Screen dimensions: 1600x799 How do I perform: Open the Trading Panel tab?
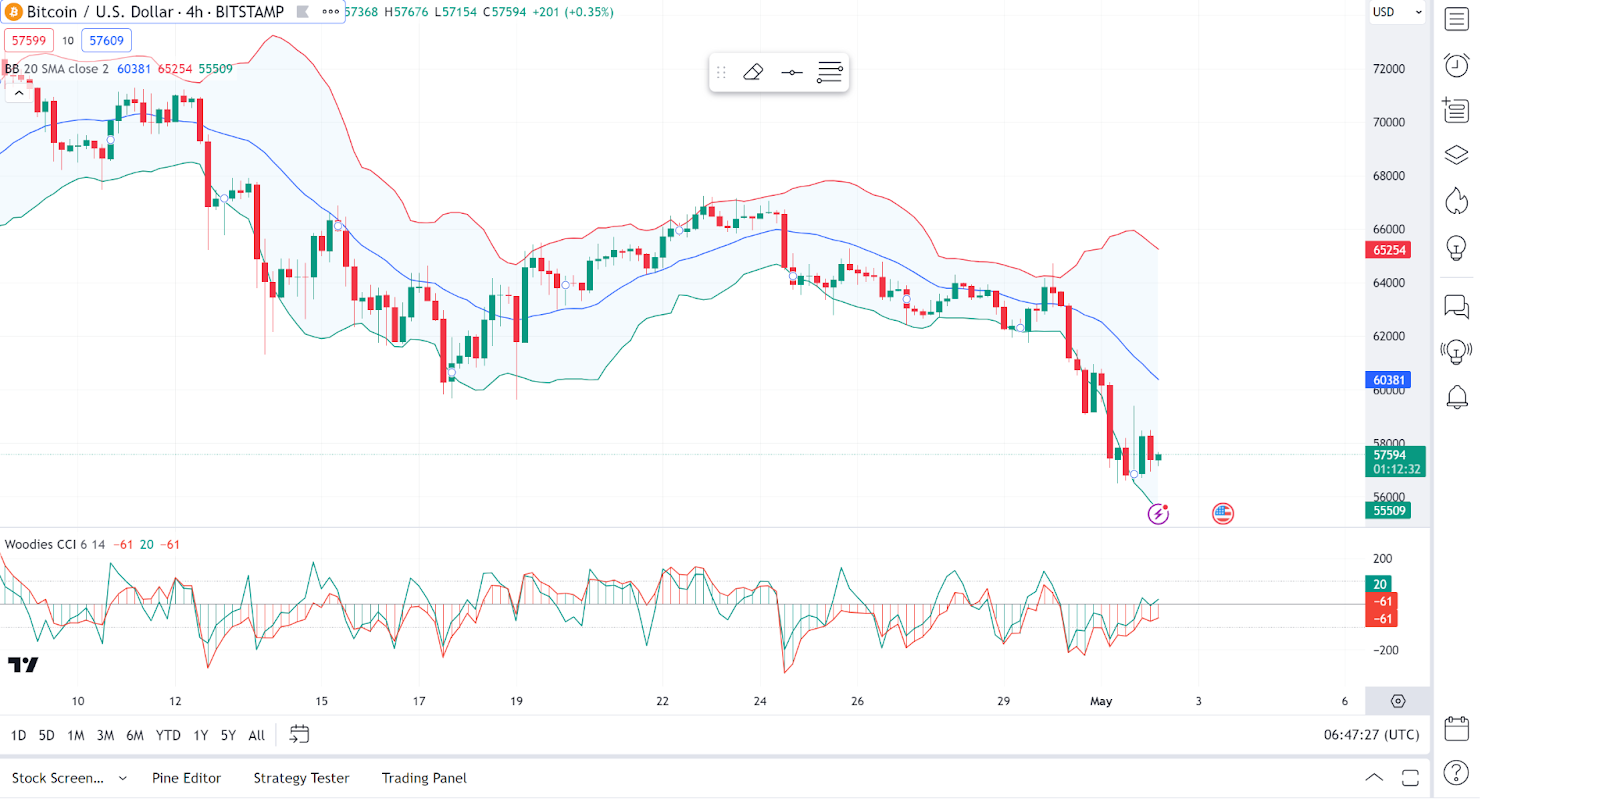coord(424,778)
